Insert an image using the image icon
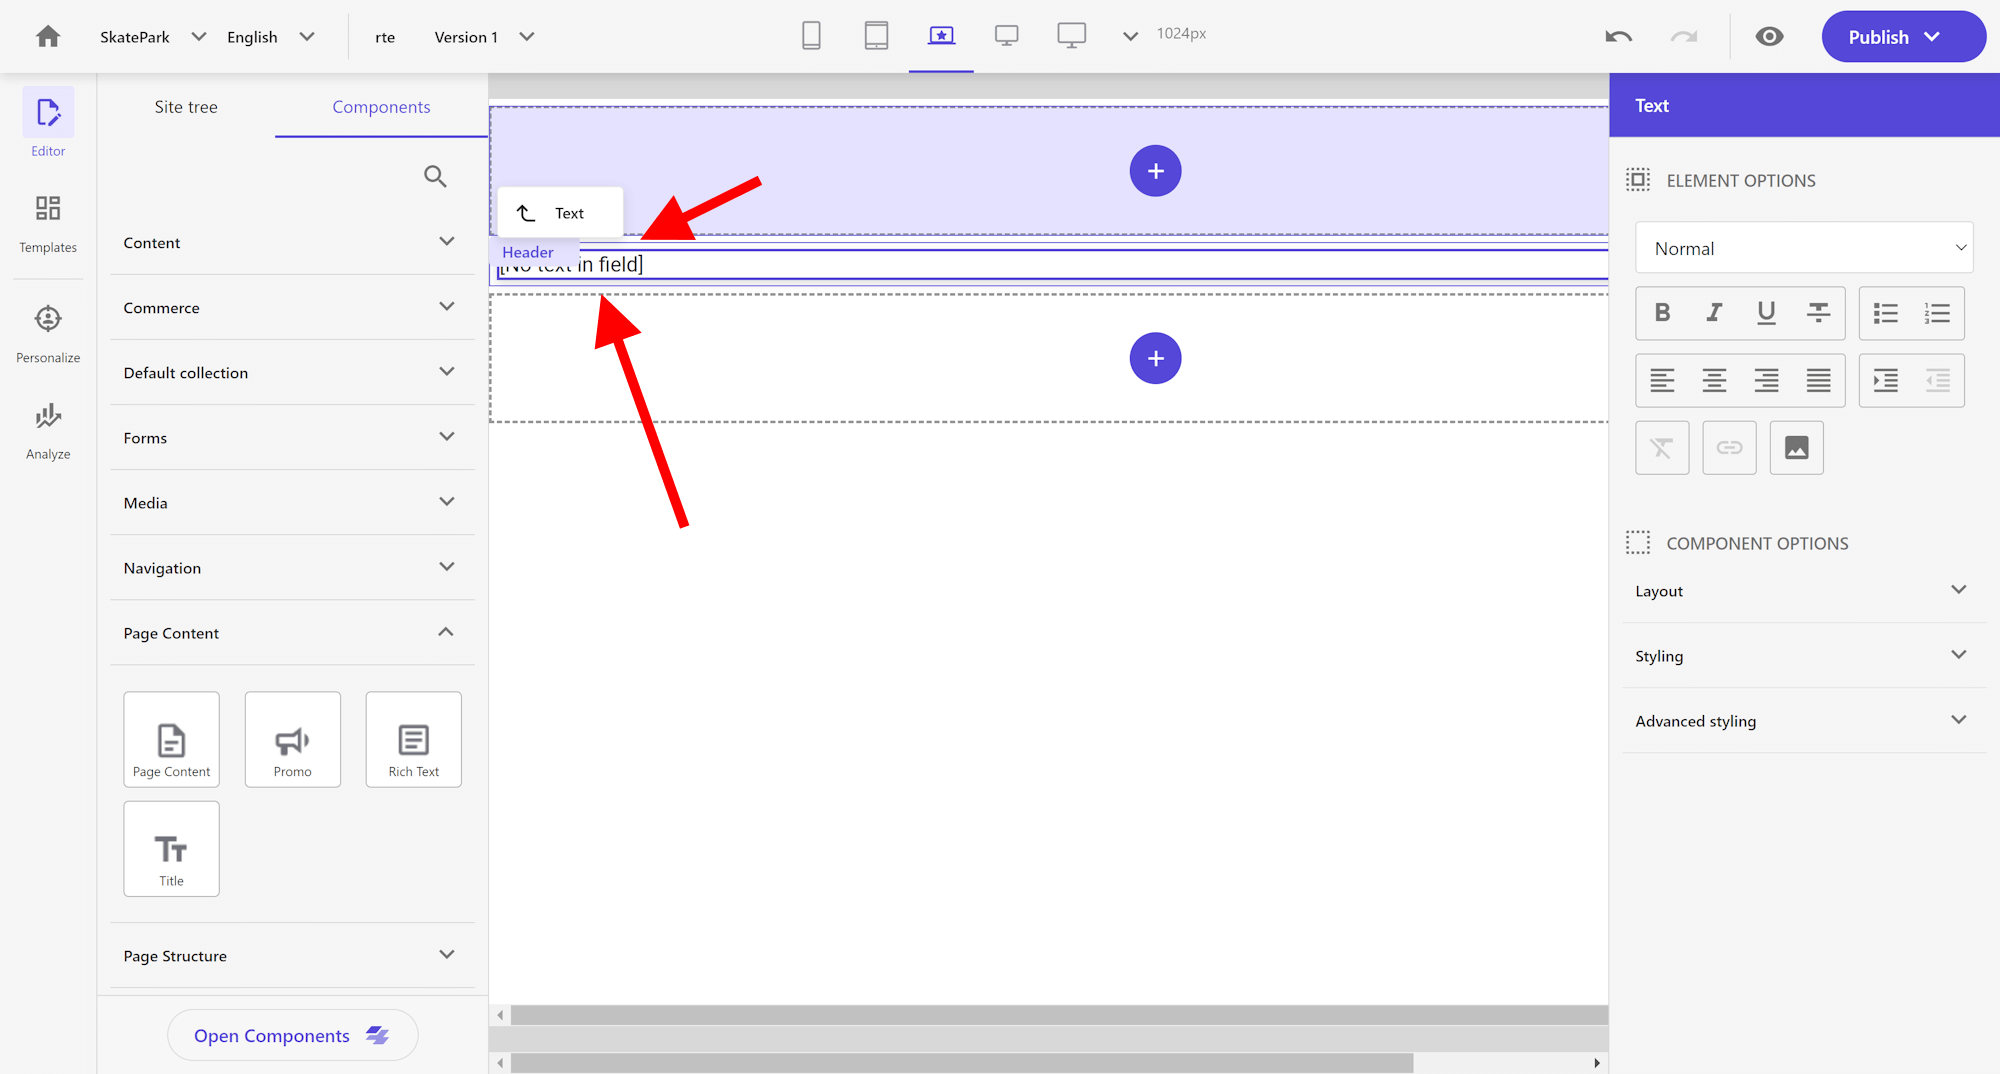The width and height of the screenshot is (2000, 1074). pos(1796,448)
